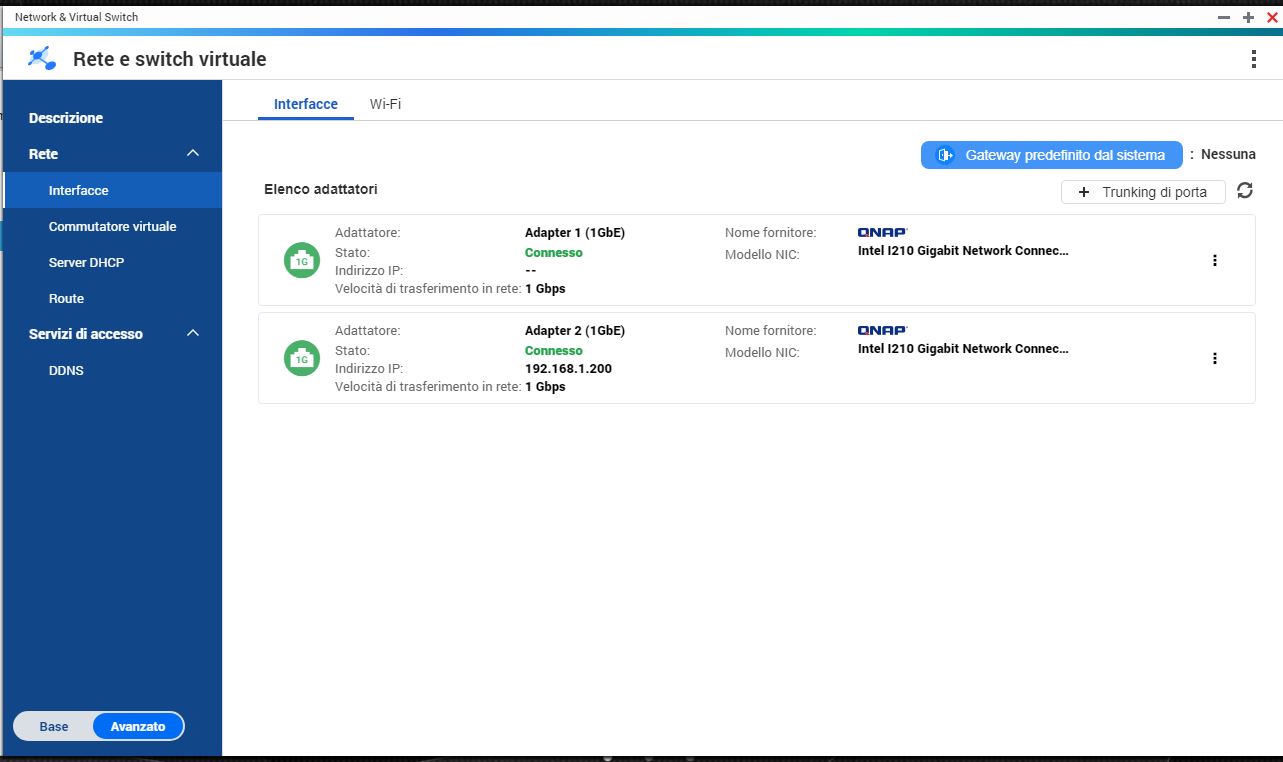Switch to Avanzato mode
Screen dimensions: 1283x762
[138, 726]
